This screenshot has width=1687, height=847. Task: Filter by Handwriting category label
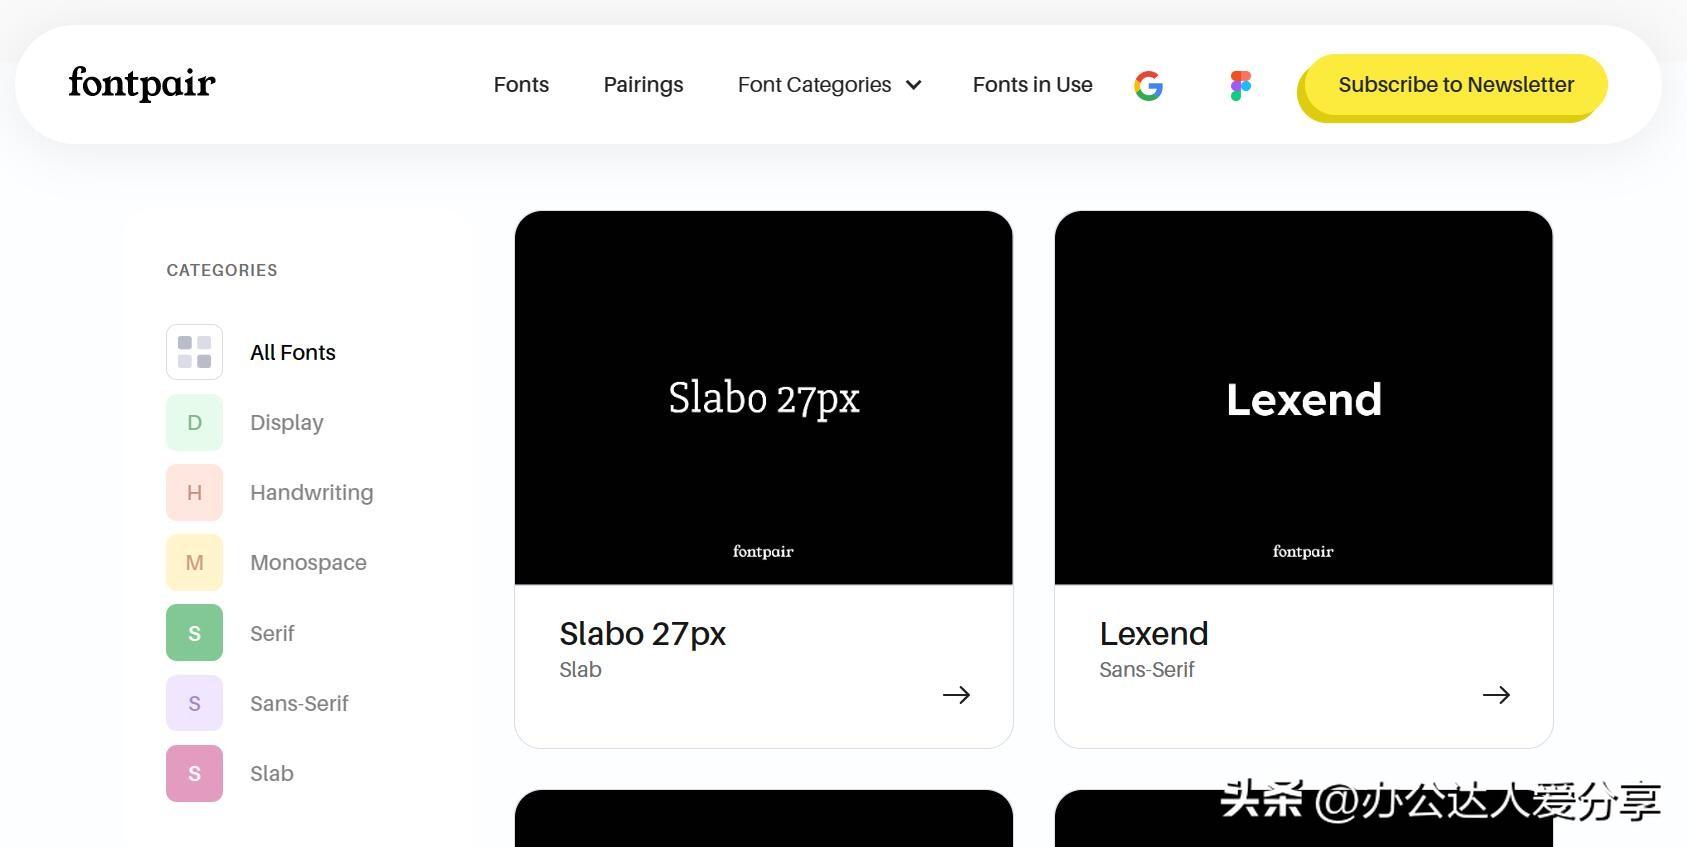[x=311, y=492]
